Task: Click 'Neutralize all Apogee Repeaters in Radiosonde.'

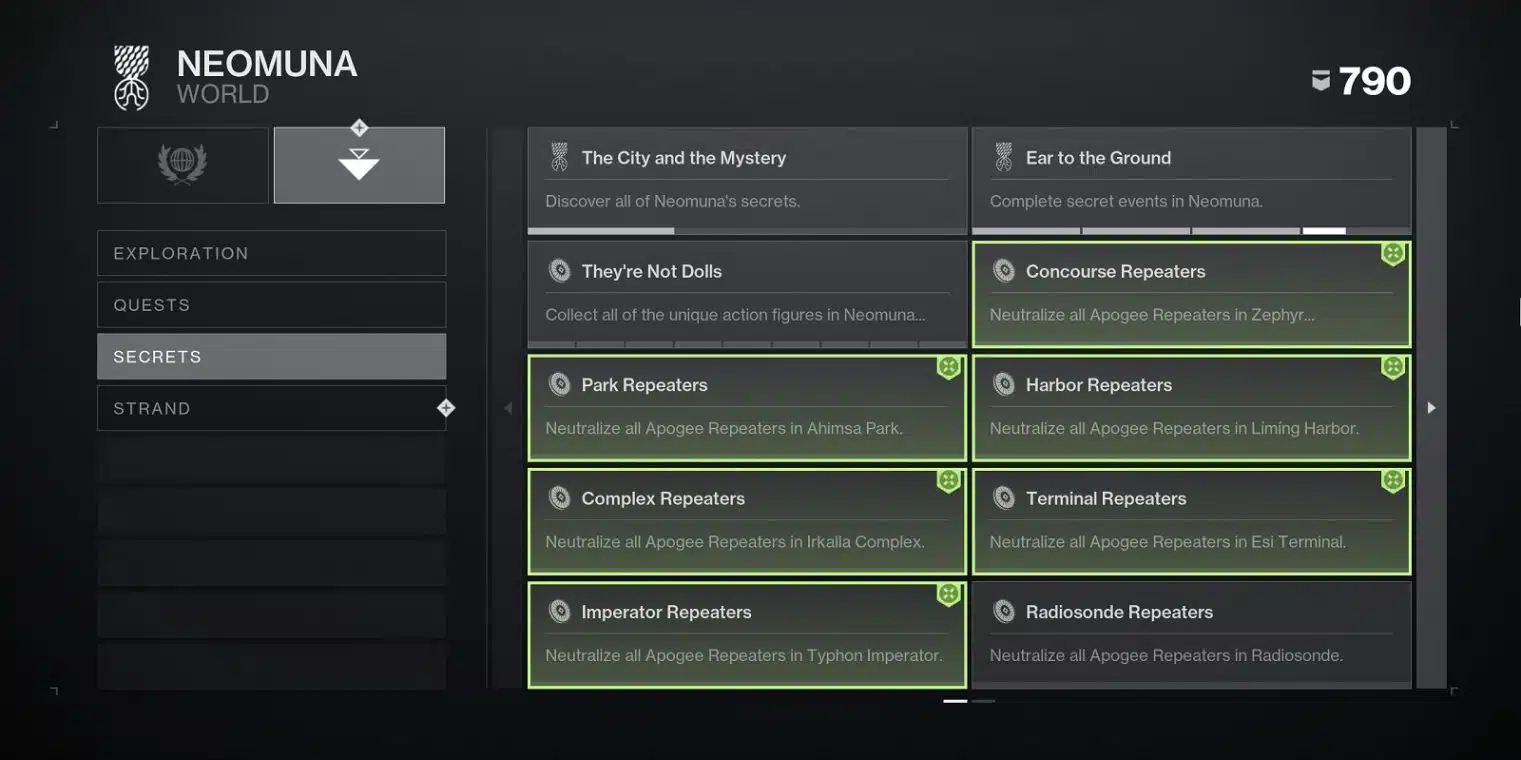Action: tap(1166, 655)
